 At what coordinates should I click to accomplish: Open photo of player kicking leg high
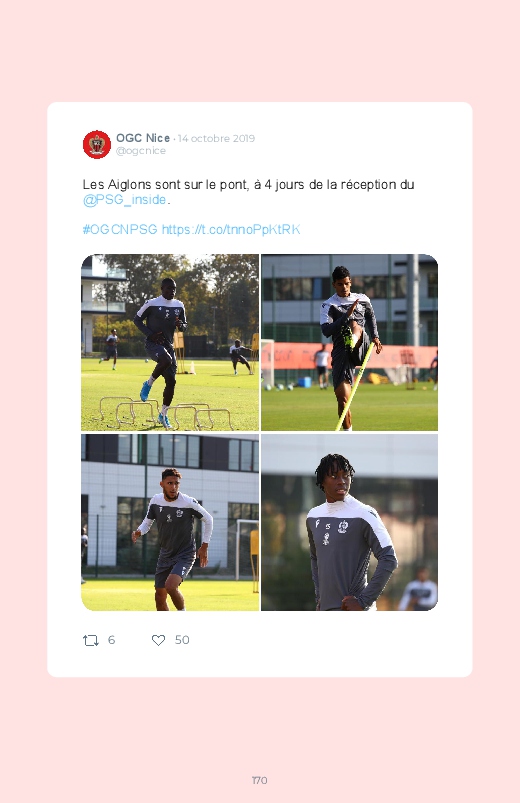349,343
